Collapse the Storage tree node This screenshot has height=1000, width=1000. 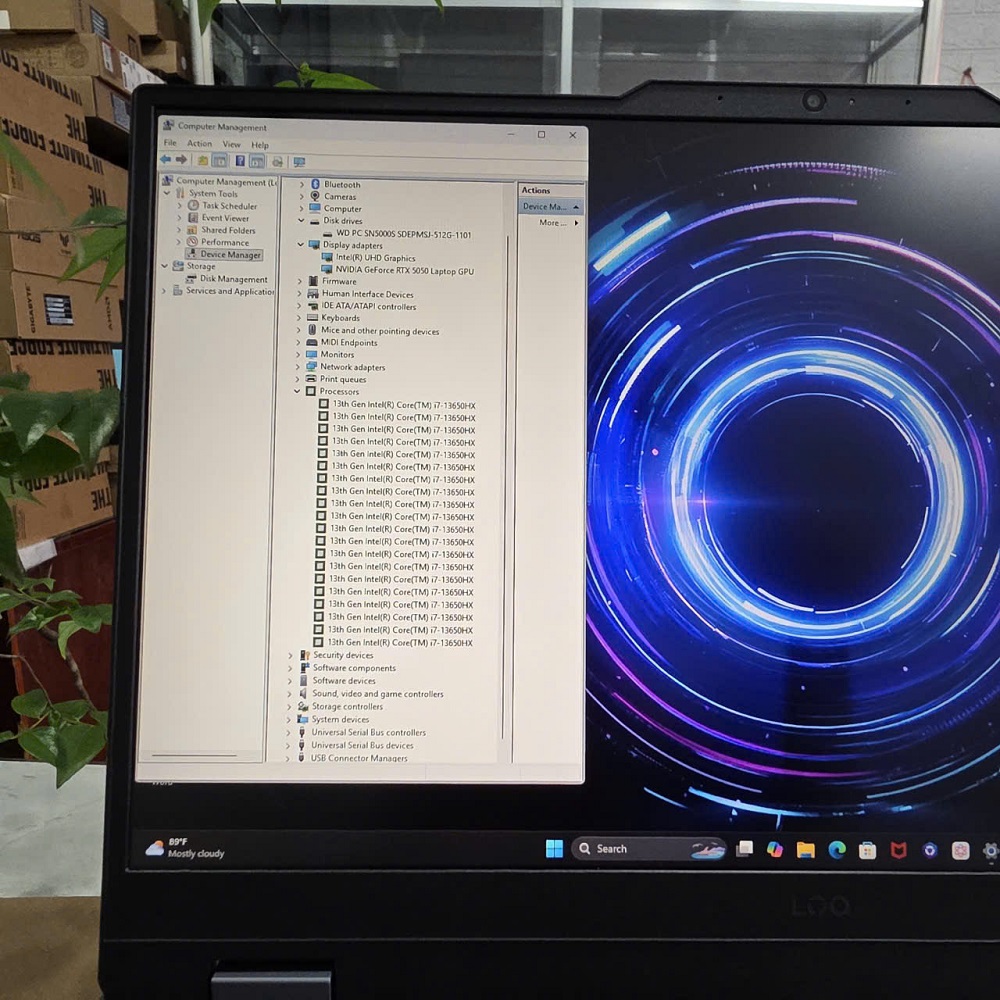[x=165, y=265]
